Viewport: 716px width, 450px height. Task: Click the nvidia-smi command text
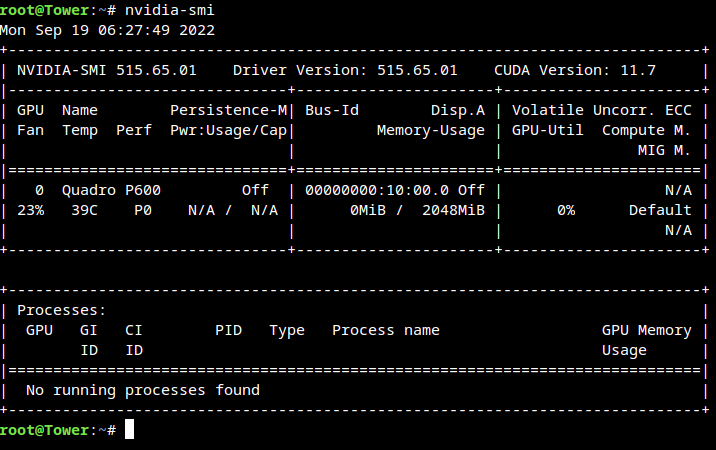(169, 10)
